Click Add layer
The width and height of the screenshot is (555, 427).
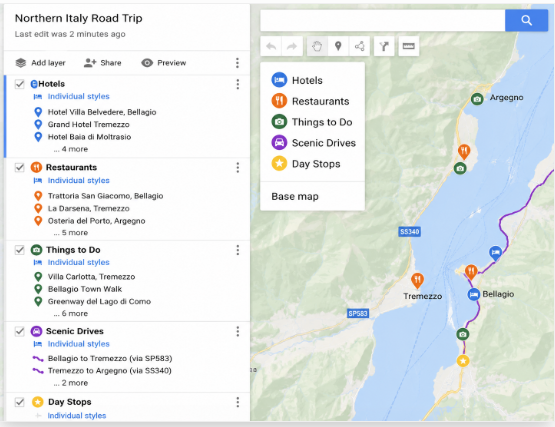pyautogui.click(x=40, y=63)
